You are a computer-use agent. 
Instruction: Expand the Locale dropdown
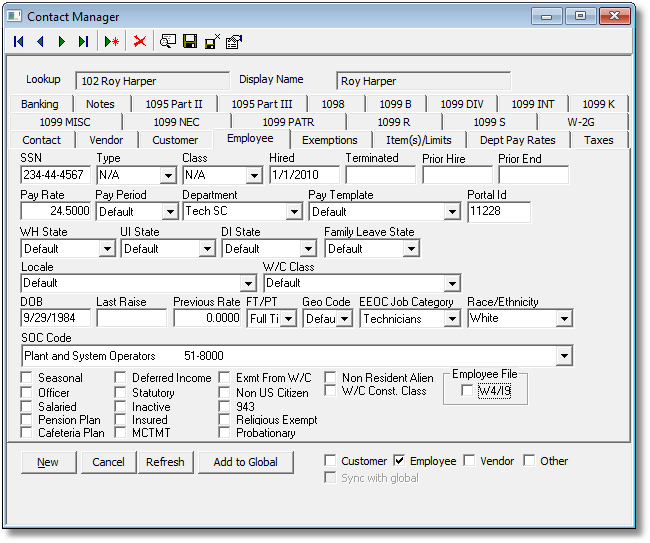pyautogui.click(x=248, y=284)
